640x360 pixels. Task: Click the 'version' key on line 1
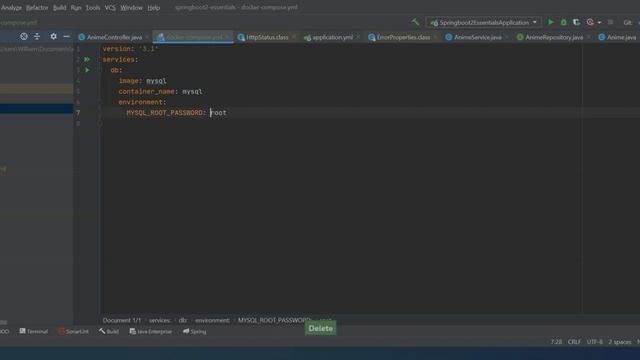(x=118, y=49)
